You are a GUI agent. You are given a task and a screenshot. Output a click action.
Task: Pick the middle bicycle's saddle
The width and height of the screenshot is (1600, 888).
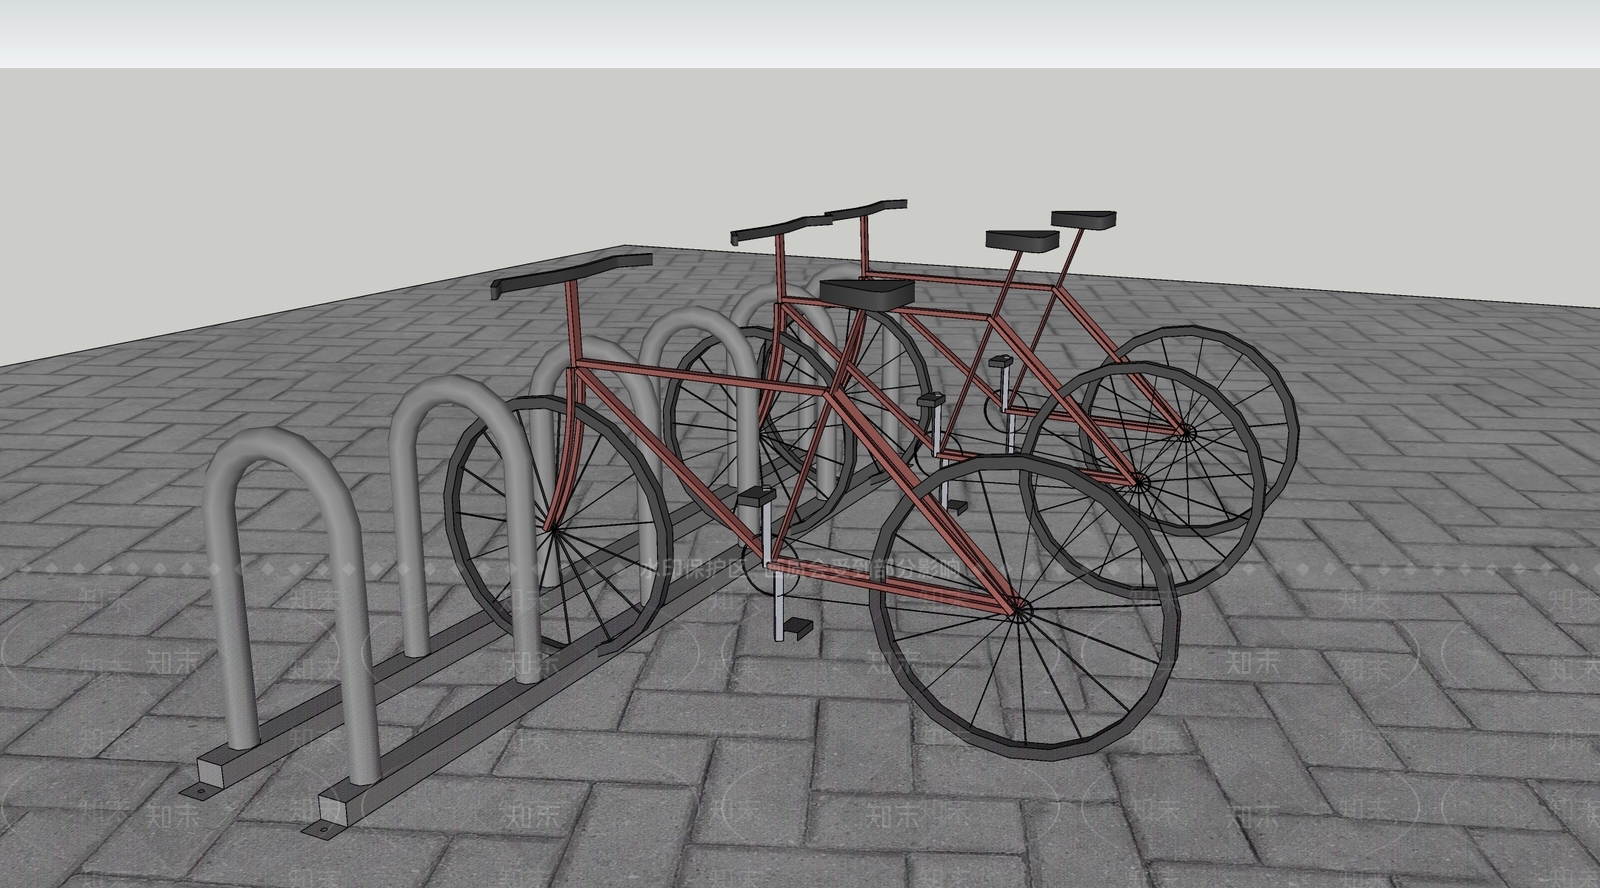coord(1021,239)
